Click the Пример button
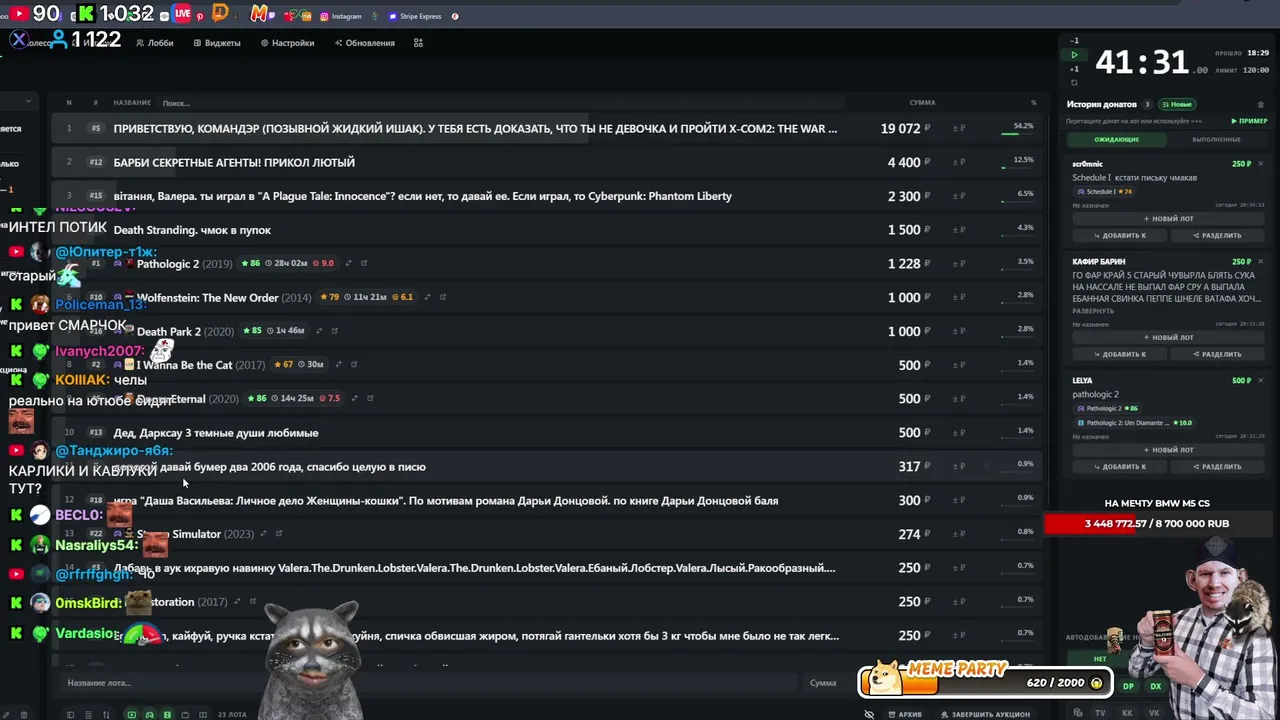This screenshot has height=720, width=1280. 1249,121
